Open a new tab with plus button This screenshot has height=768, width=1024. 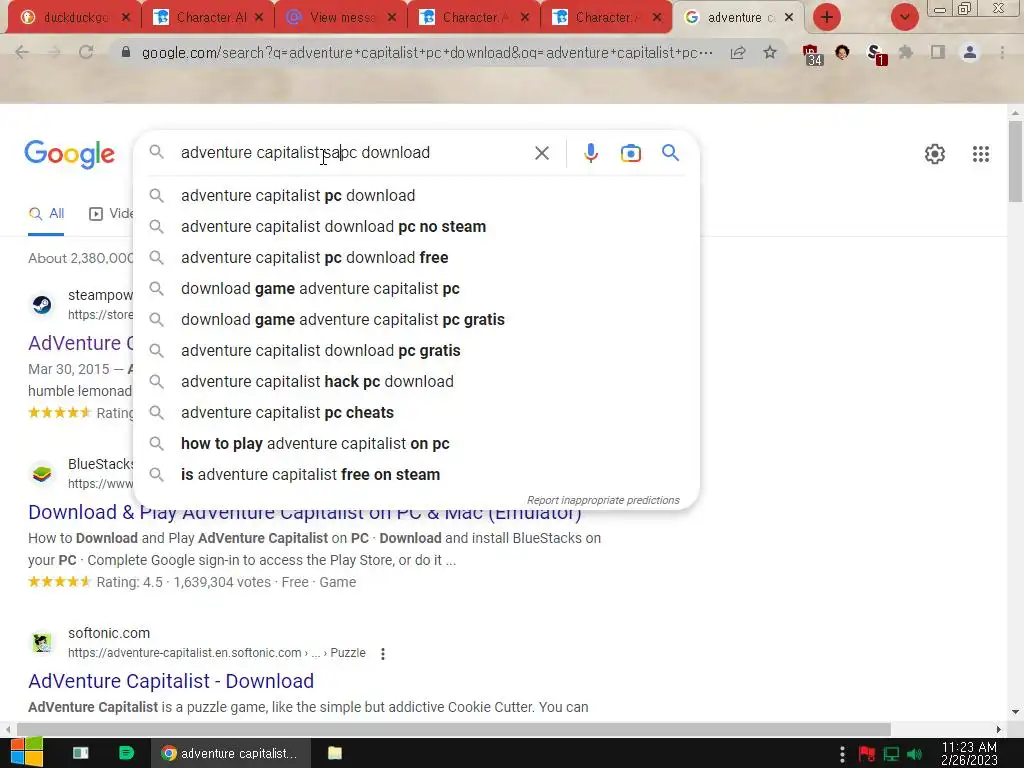827,17
